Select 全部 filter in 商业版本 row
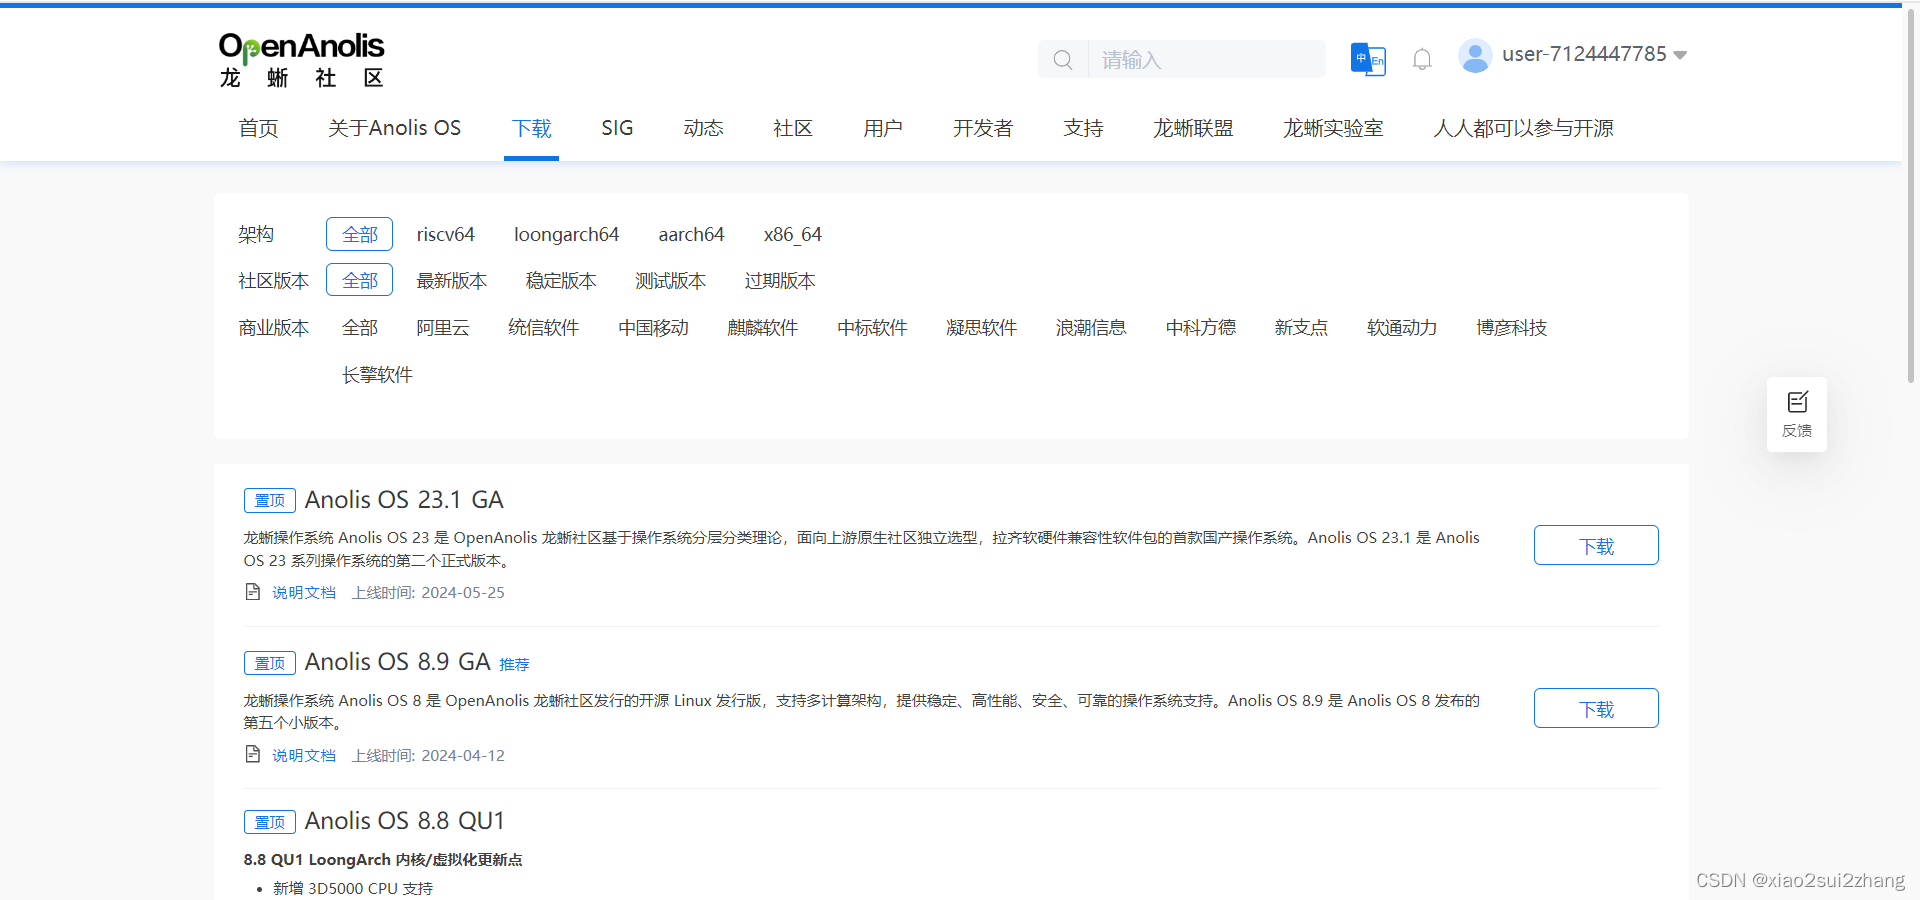 coord(359,328)
